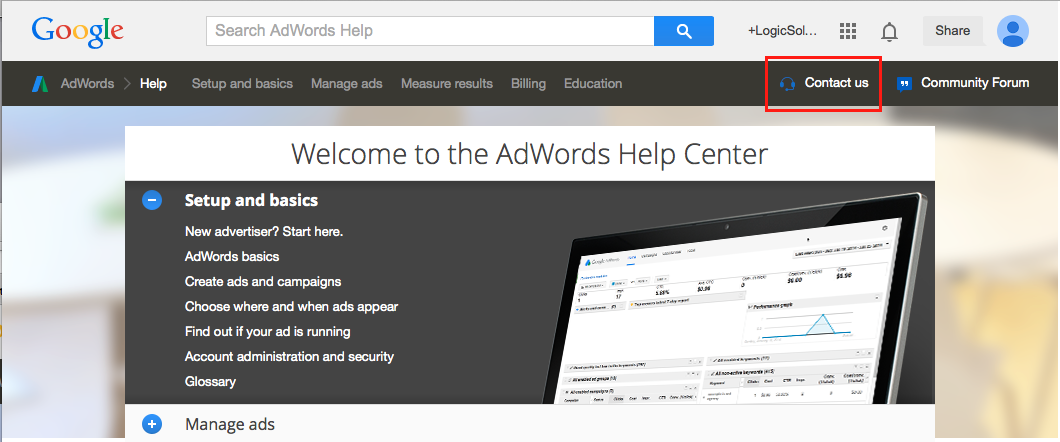Open the Glossary link
This screenshot has height=442, width=1060.
click(210, 381)
